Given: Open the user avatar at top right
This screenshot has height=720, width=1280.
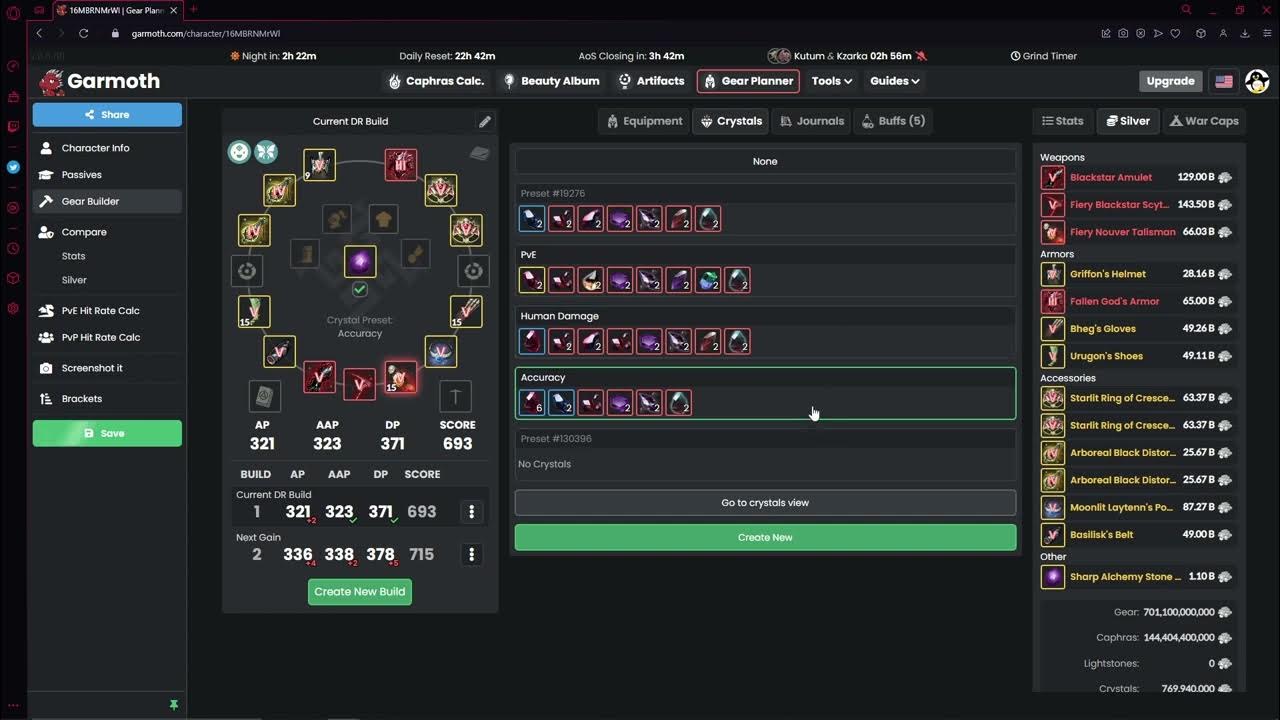Looking at the screenshot, I should [x=1258, y=81].
